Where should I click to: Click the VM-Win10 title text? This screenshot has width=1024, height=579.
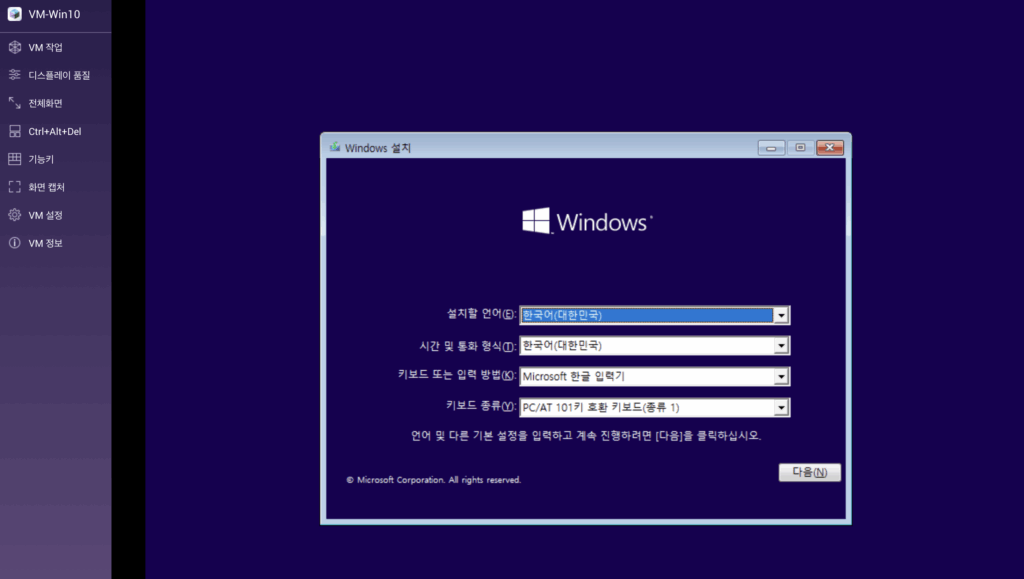pos(54,14)
